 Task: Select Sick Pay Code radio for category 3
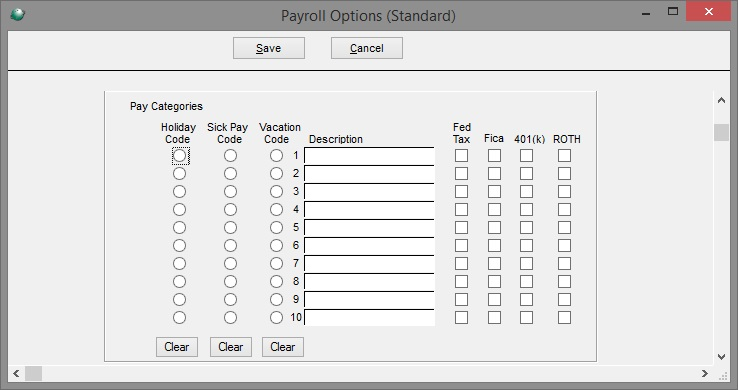pyautogui.click(x=230, y=191)
